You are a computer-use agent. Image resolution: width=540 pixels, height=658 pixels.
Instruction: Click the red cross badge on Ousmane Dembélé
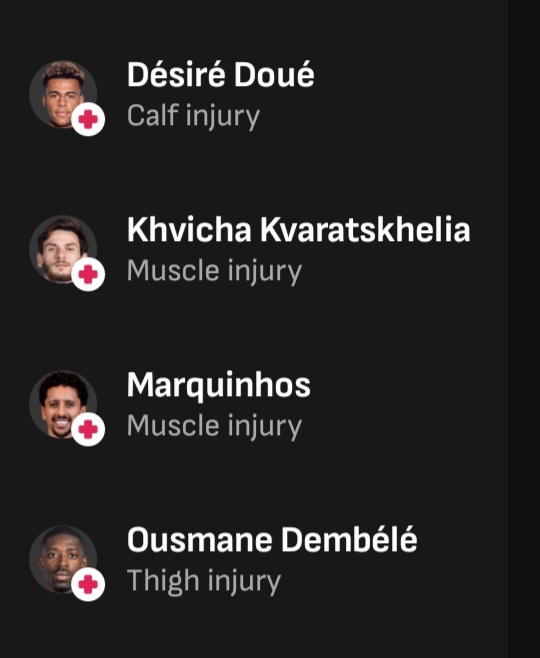[x=88, y=585]
